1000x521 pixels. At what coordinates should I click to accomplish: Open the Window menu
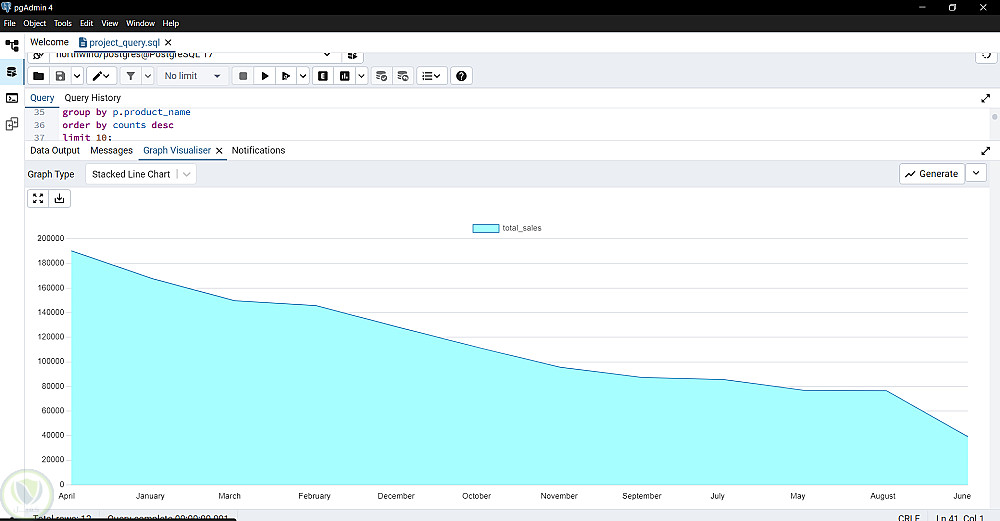point(140,23)
